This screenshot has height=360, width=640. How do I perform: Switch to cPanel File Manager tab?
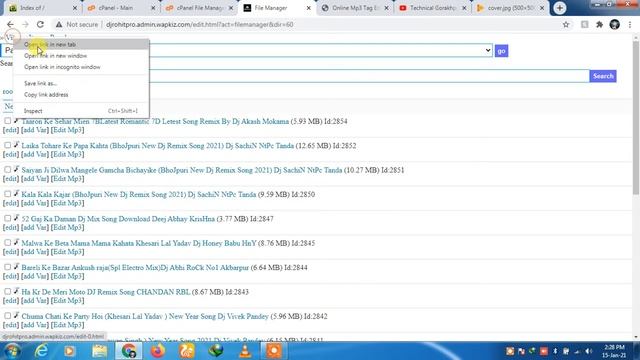198,8
